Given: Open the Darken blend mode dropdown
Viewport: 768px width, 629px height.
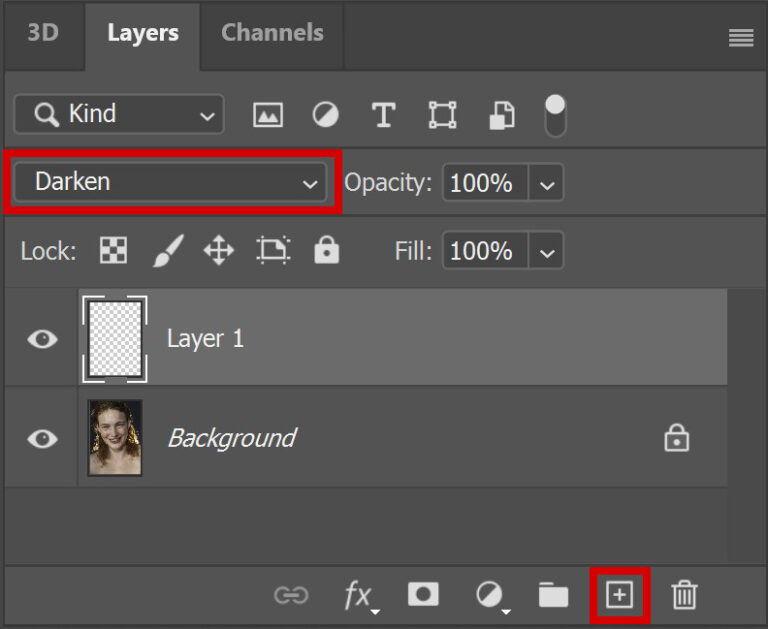Looking at the screenshot, I should pyautogui.click(x=172, y=182).
